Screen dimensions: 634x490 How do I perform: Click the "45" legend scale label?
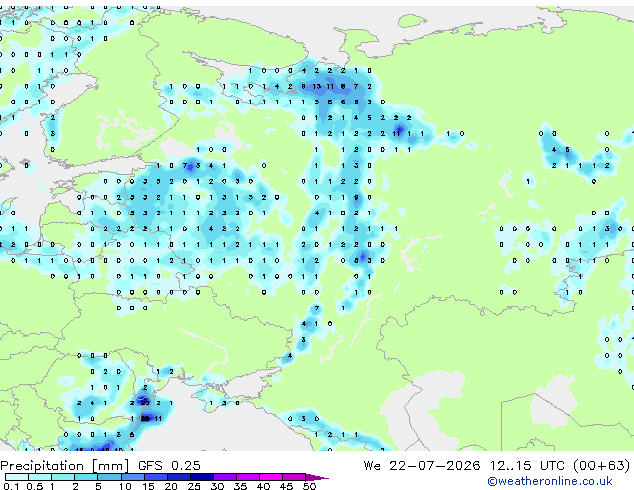pos(286,486)
